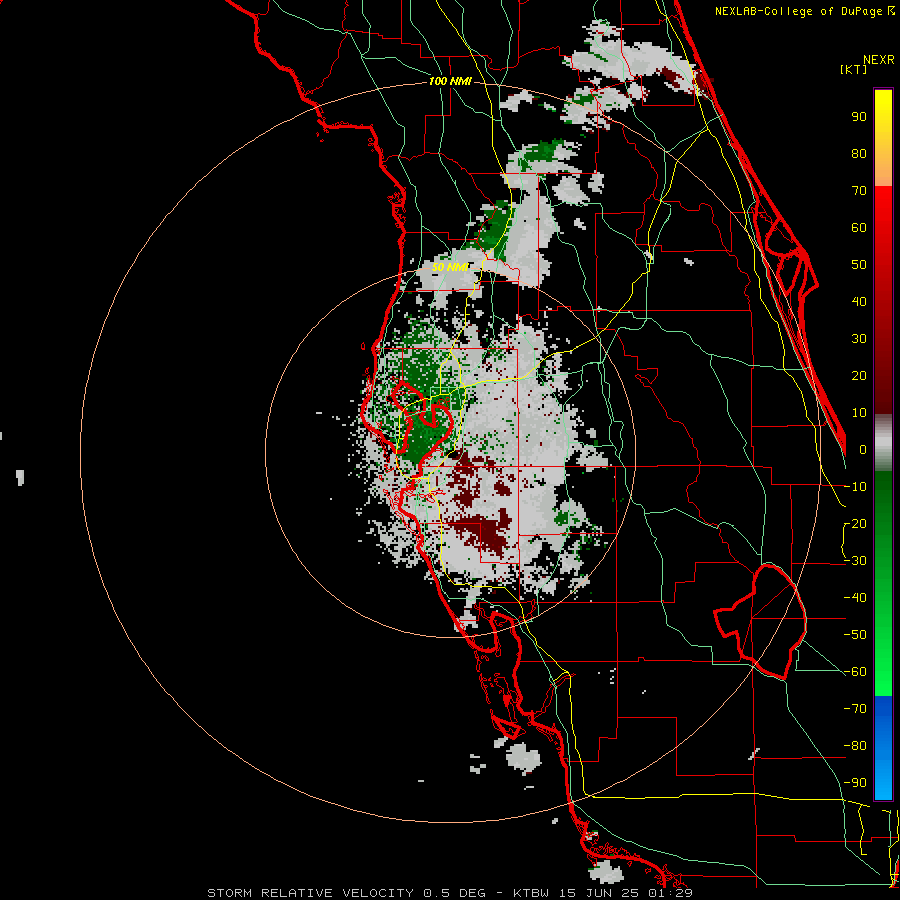Click the 0 value on the velocity scale

click(x=863, y=450)
